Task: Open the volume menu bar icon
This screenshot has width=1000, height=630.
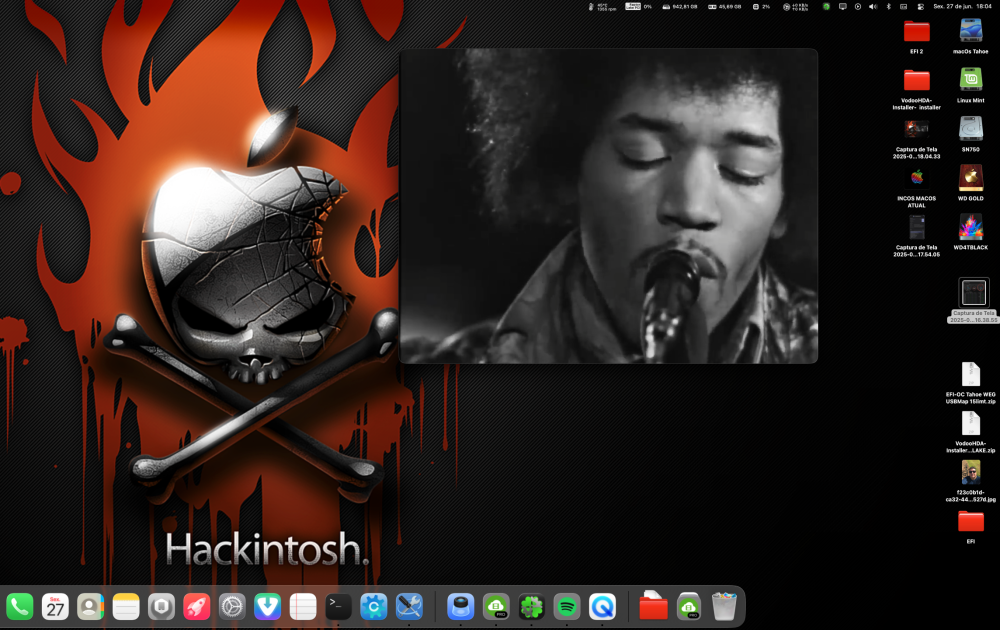Action: [x=873, y=6]
